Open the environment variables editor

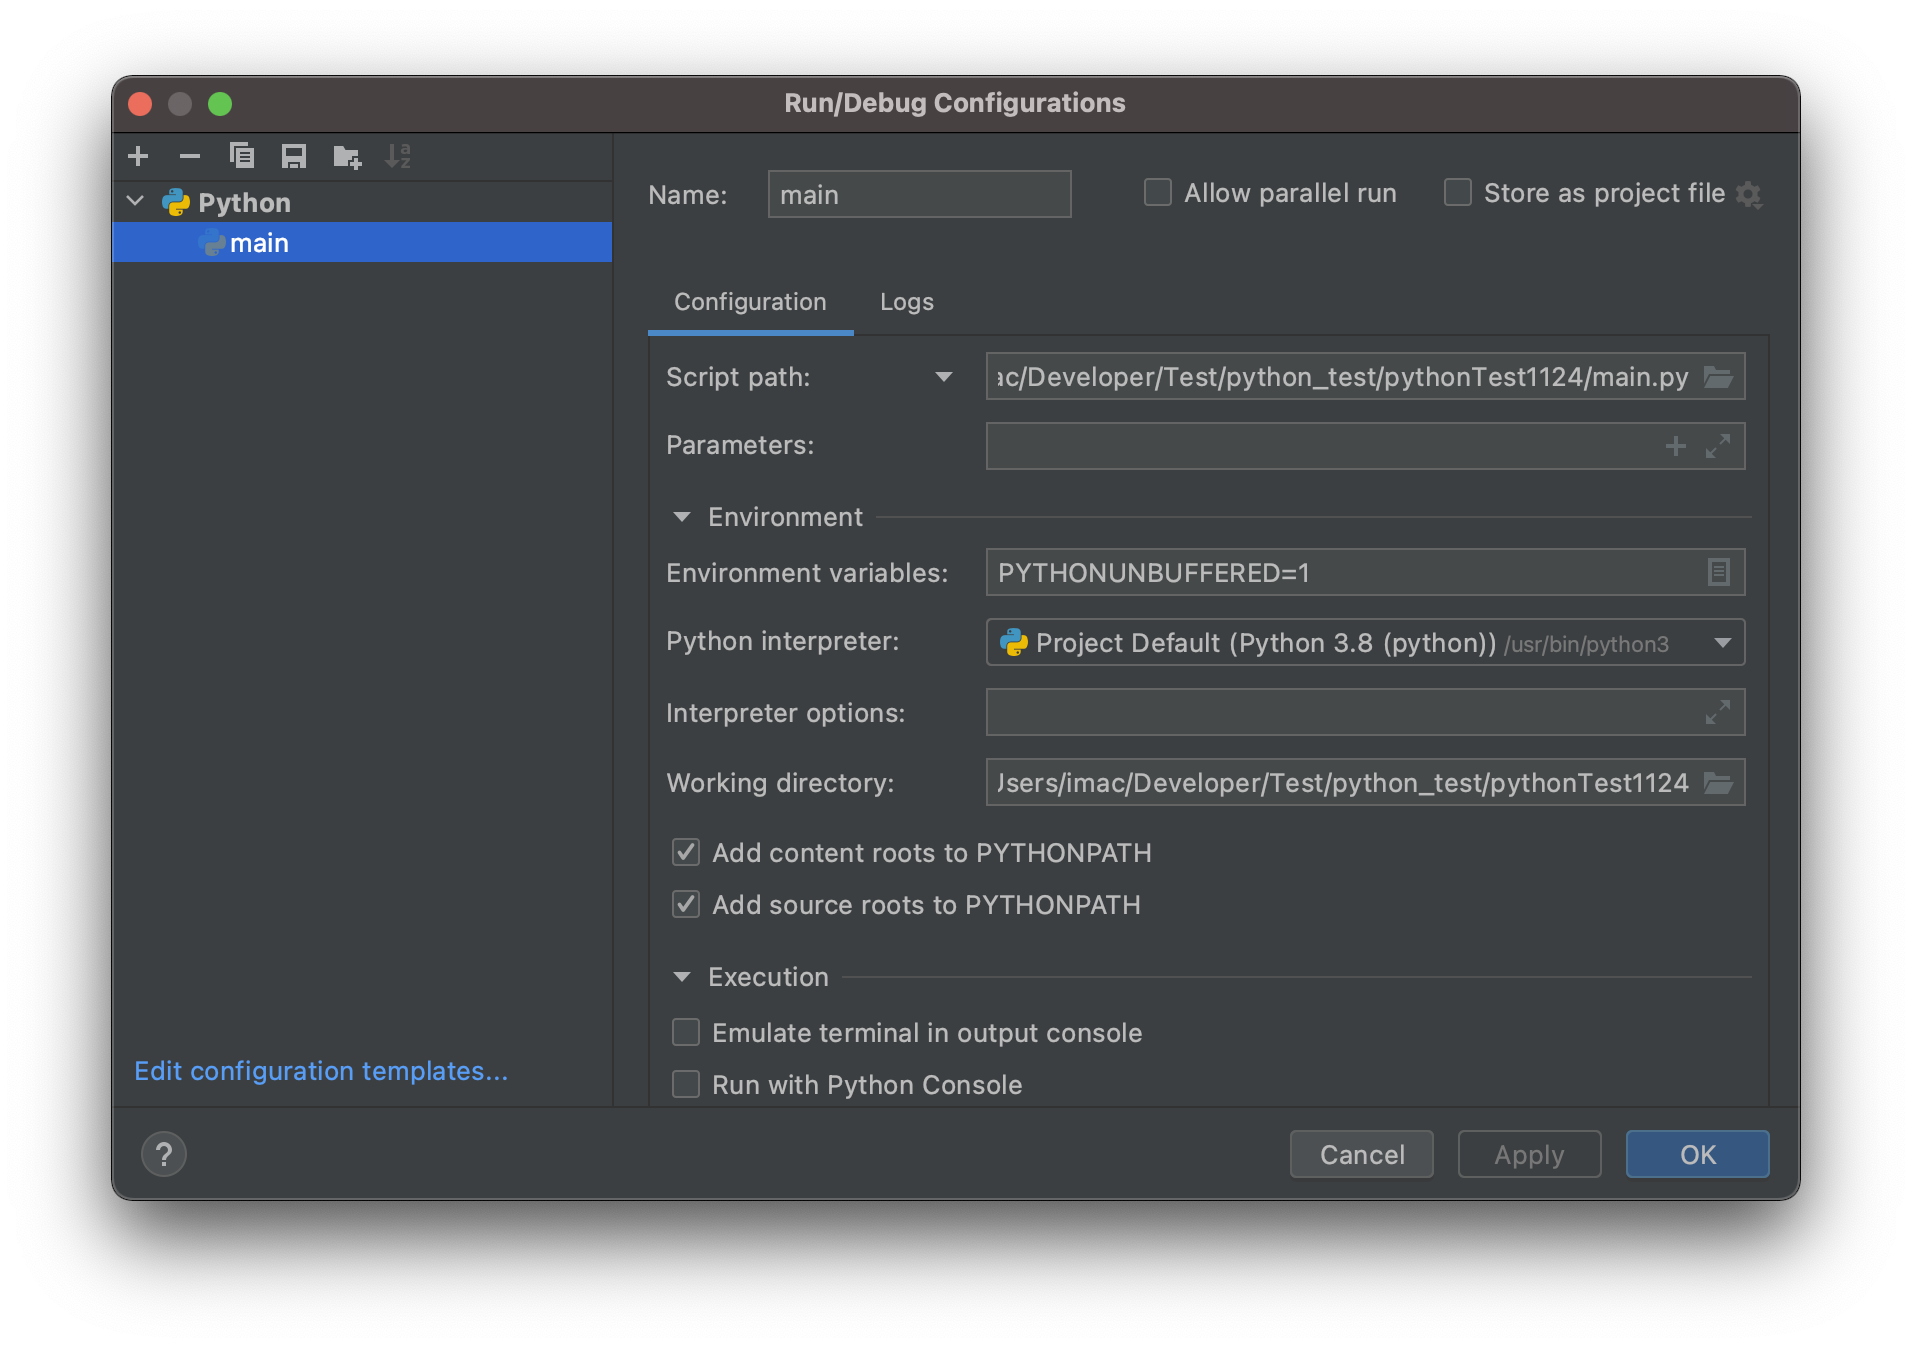pos(1718,572)
